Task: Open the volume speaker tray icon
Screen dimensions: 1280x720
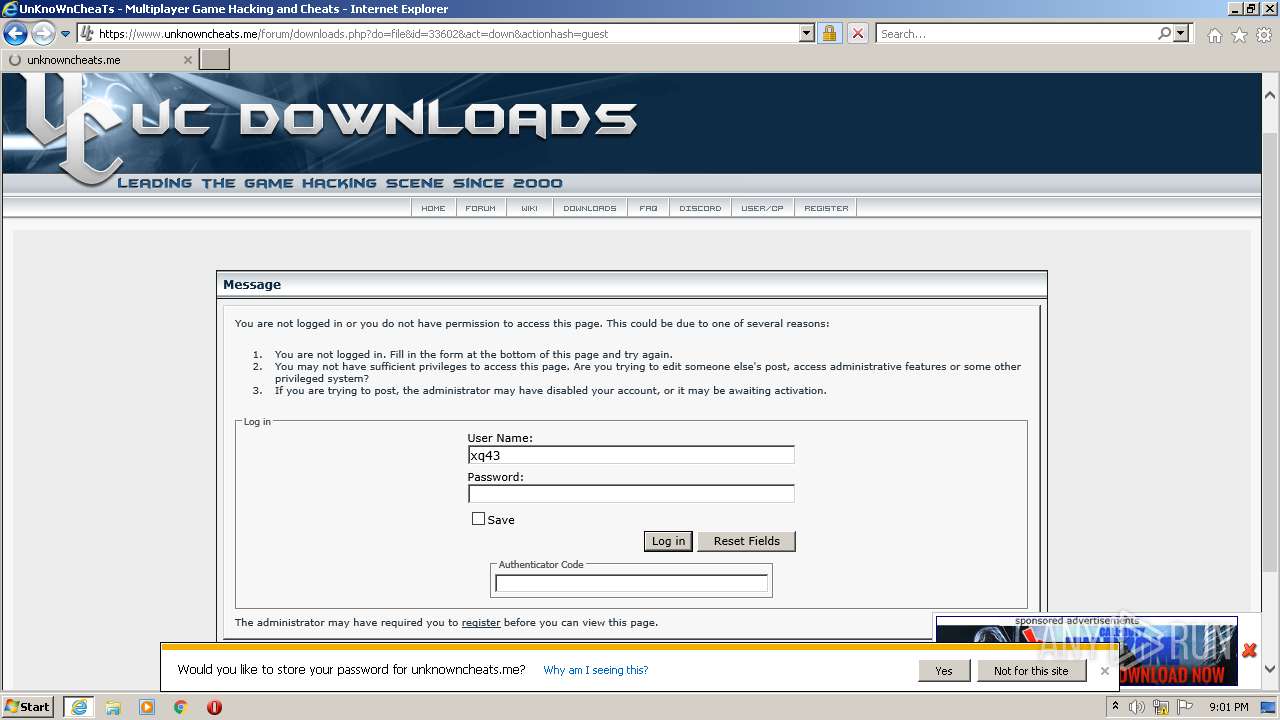Action: click(1137, 707)
